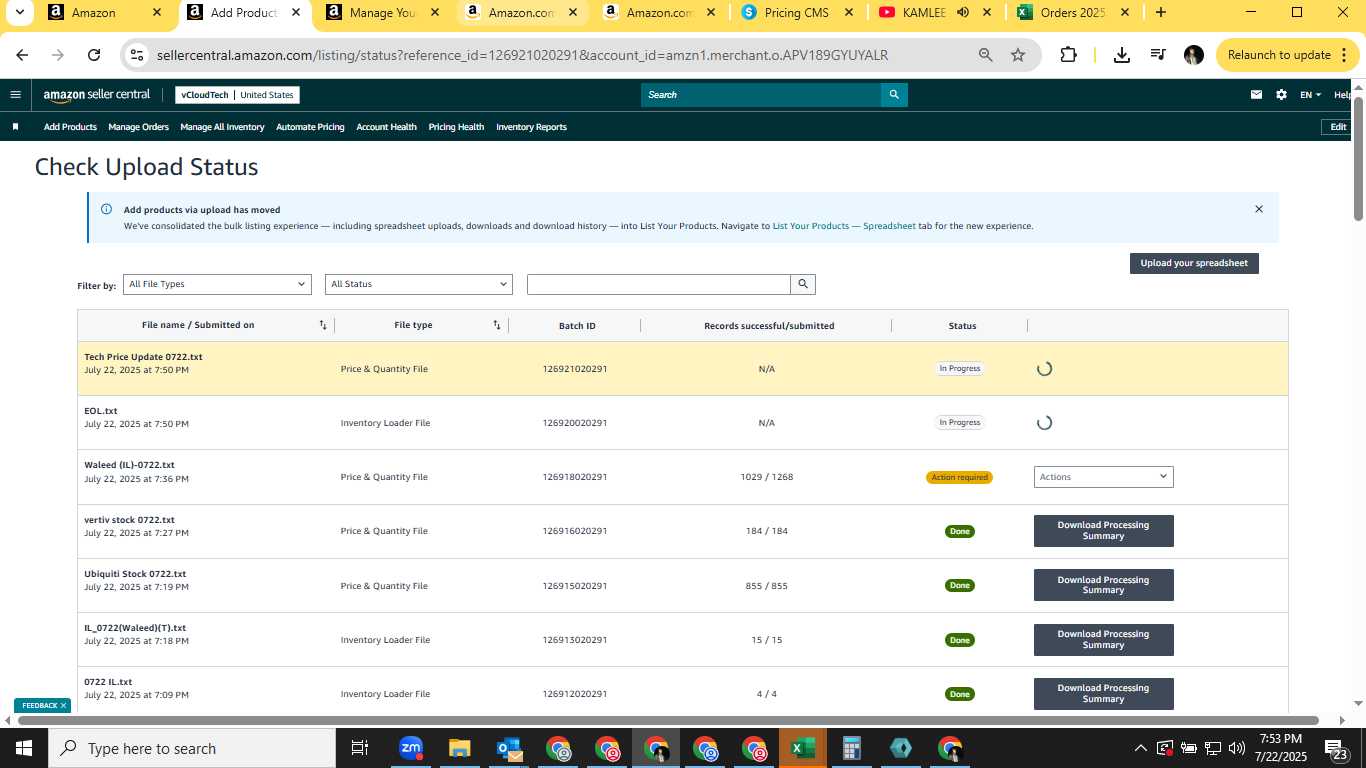Open the notification center with 23 badge

(x=1338, y=749)
